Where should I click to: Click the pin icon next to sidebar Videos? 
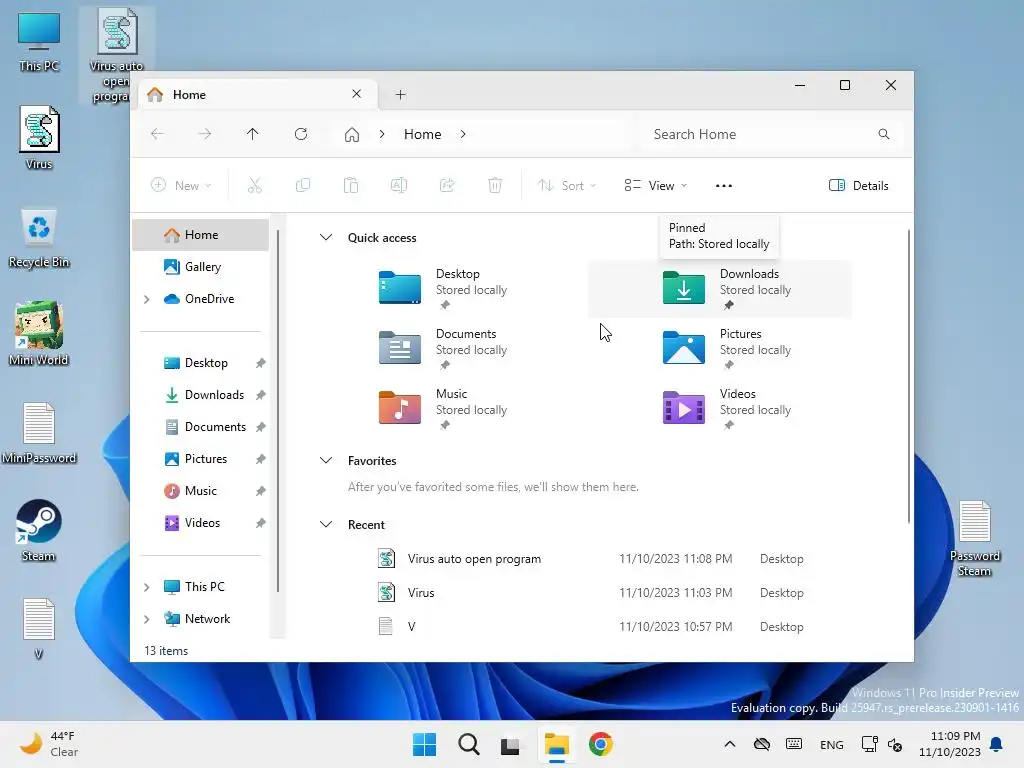[x=261, y=523]
